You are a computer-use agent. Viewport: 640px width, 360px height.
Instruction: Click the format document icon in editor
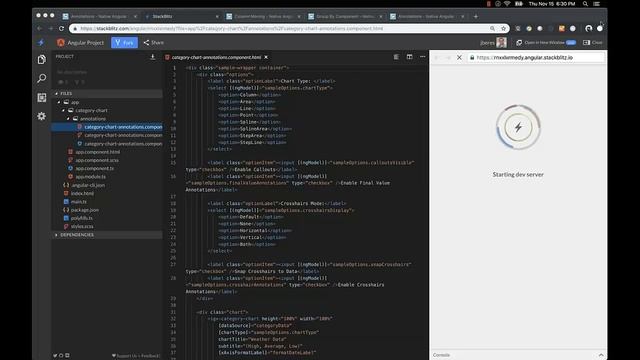tap(396, 57)
